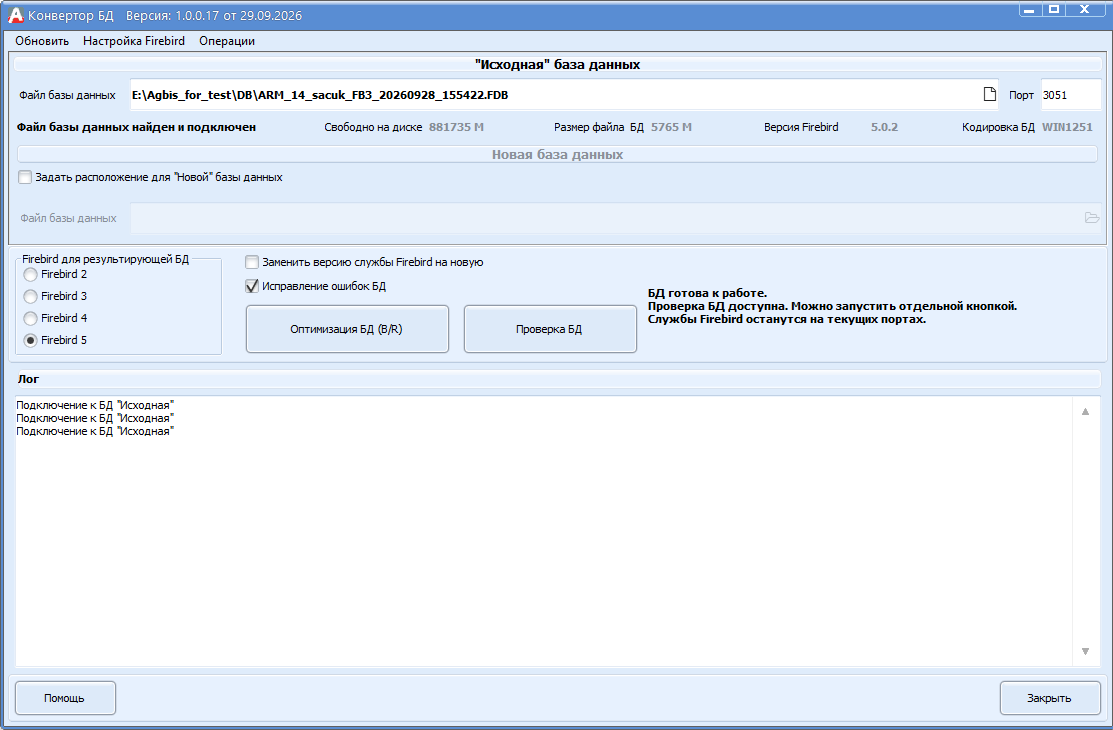Check 'Заменить версию службы Firebird на новую'
This screenshot has height=730, width=1113.
(x=252, y=262)
